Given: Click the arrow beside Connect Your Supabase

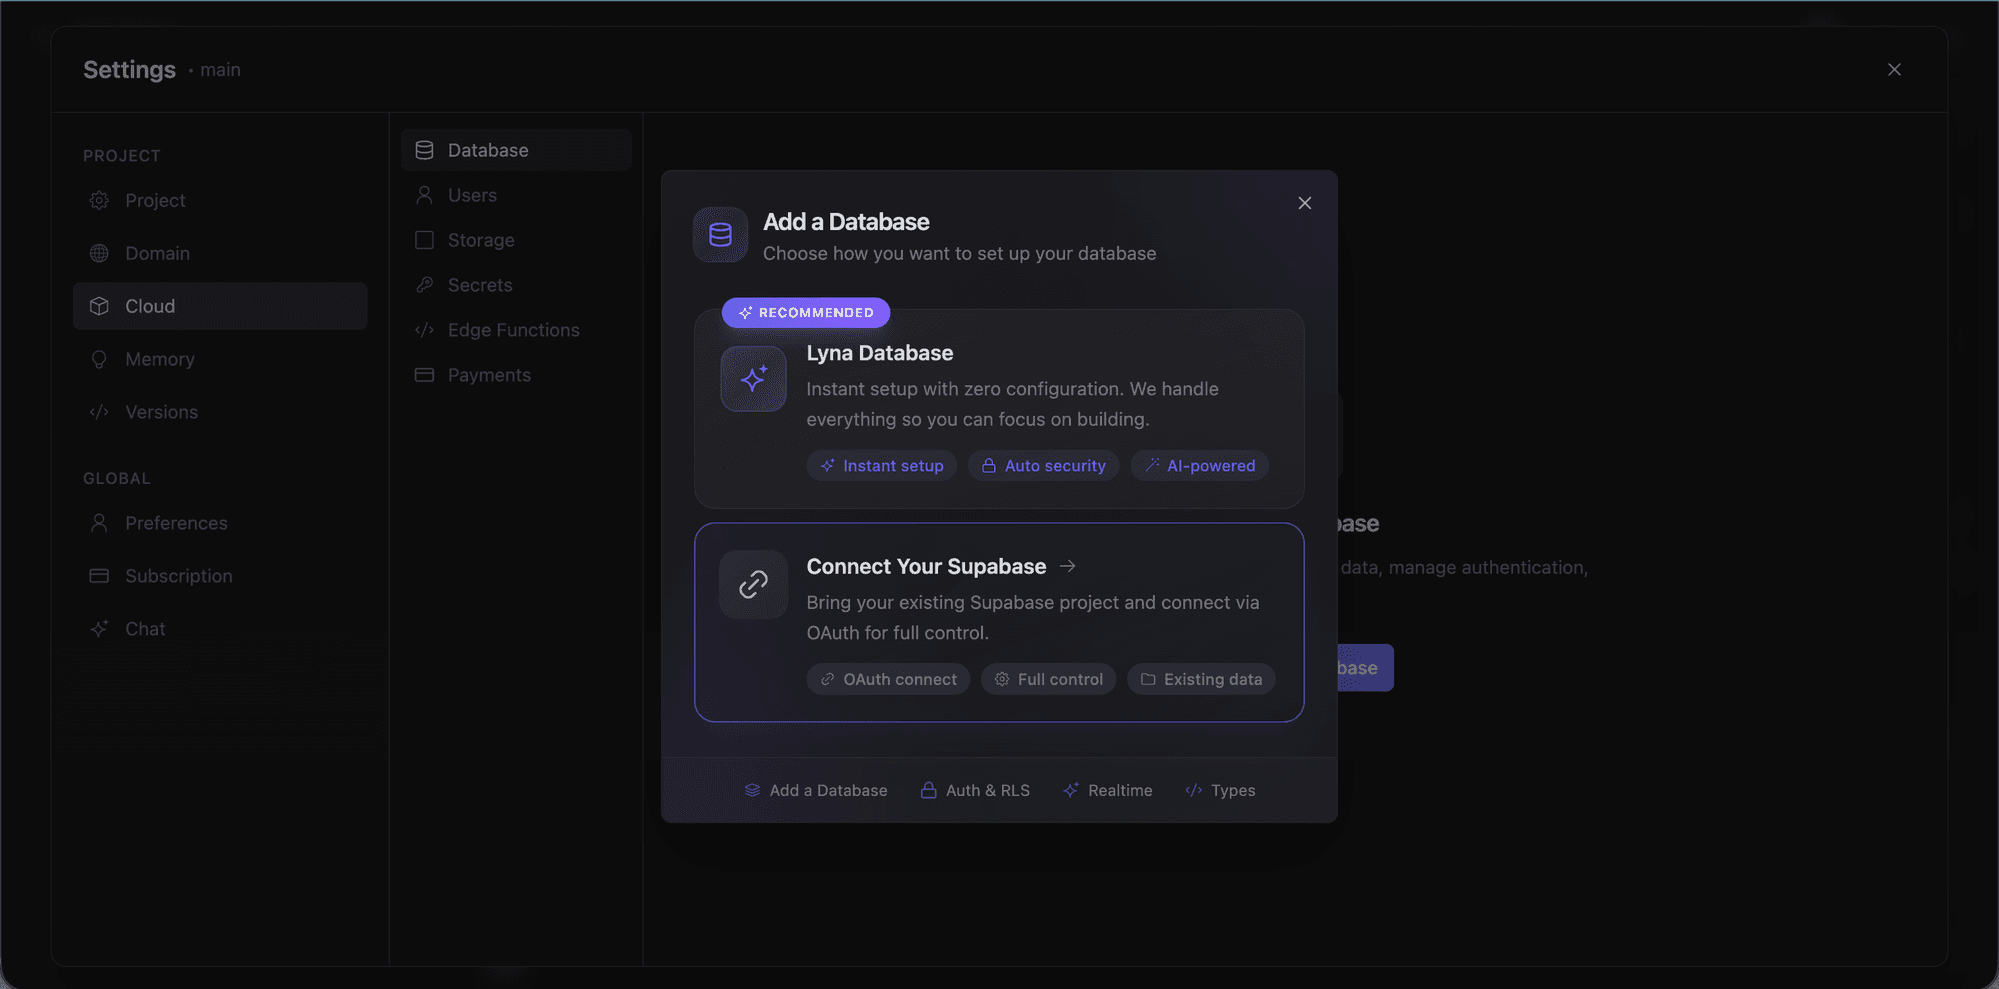Looking at the screenshot, I should tap(1068, 566).
